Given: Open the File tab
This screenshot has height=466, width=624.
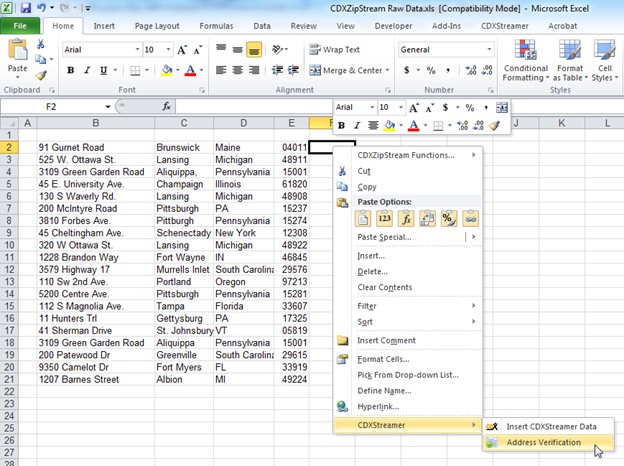Looking at the screenshot, I should [20, 26].
